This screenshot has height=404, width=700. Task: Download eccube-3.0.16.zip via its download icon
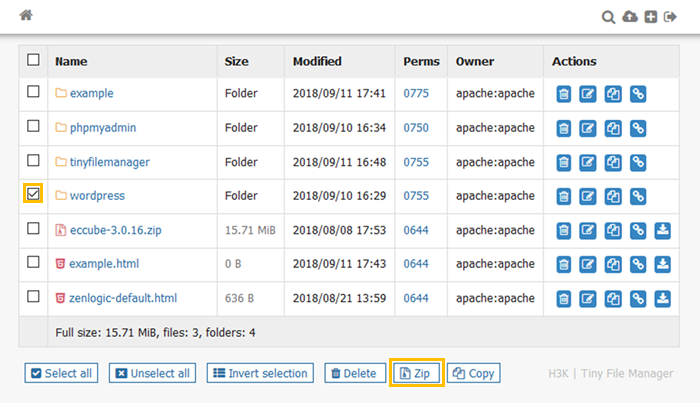[x=662, y=230]
